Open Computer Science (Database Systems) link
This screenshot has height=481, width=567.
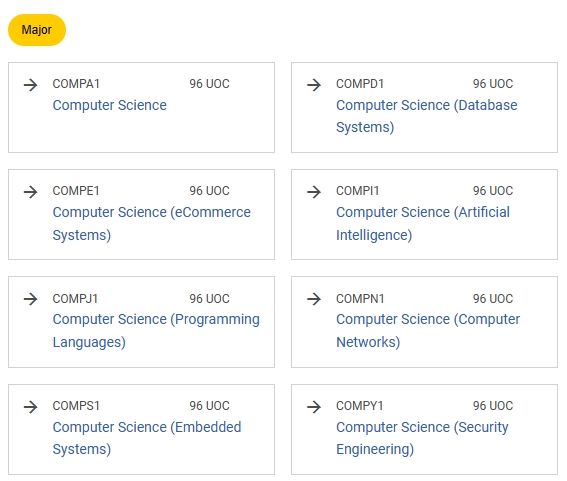pyautogui.click(x=427, y=116)
